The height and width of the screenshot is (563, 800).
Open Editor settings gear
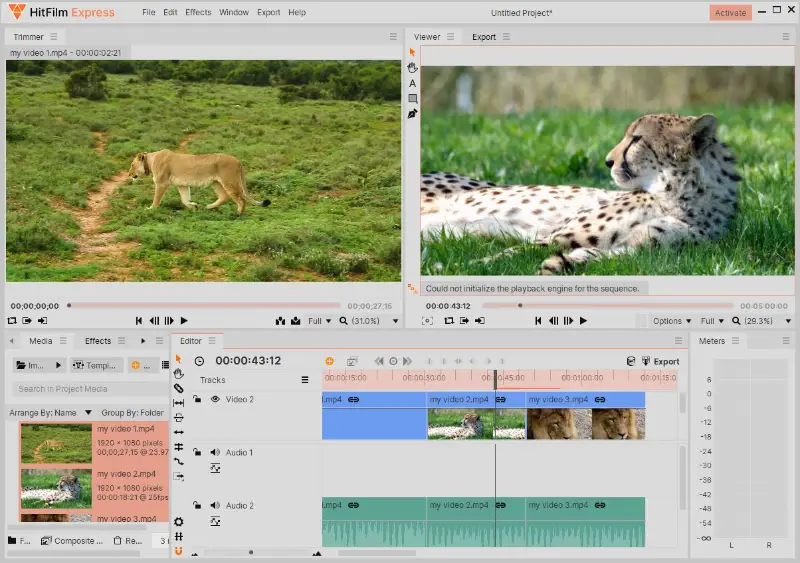(179, 522)
